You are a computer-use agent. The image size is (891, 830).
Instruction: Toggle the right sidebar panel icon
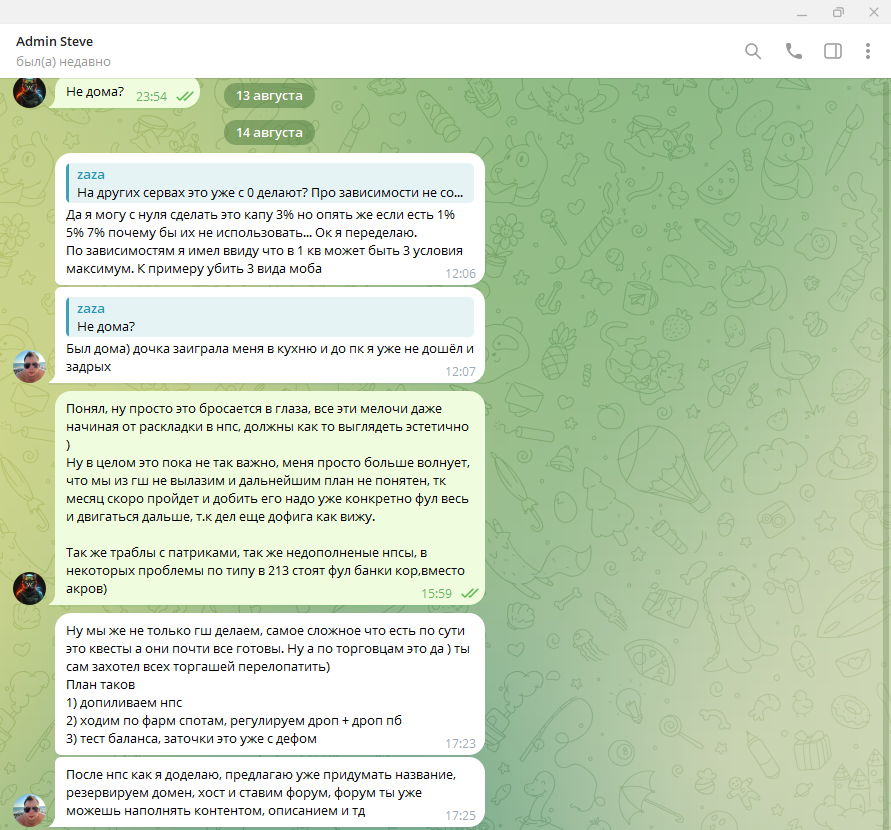click(x=833, y=51)
